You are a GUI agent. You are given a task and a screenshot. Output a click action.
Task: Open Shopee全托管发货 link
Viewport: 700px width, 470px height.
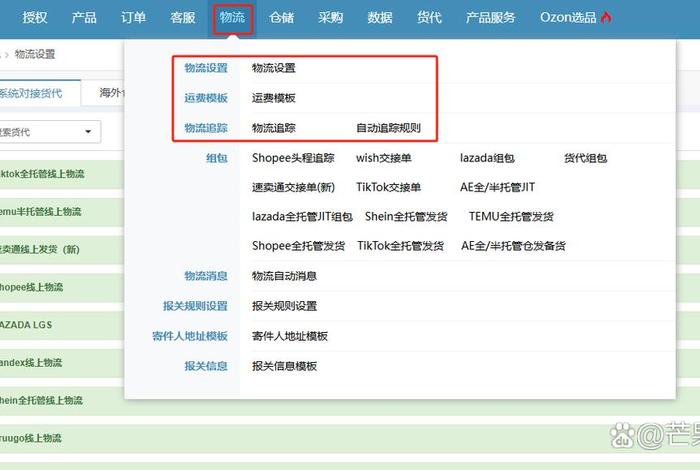click(298, 246)
